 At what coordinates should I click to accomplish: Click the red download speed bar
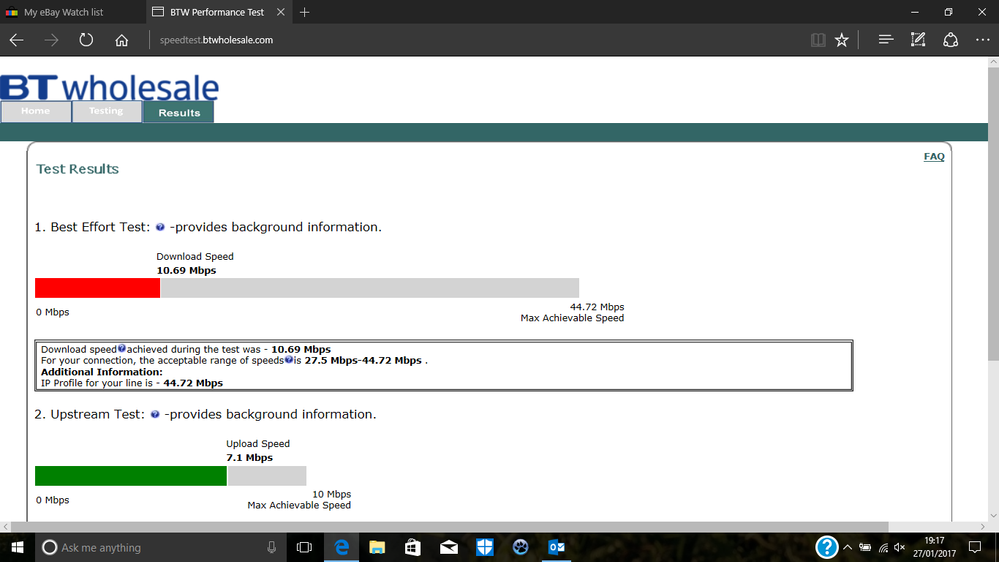tap(97, 288)
